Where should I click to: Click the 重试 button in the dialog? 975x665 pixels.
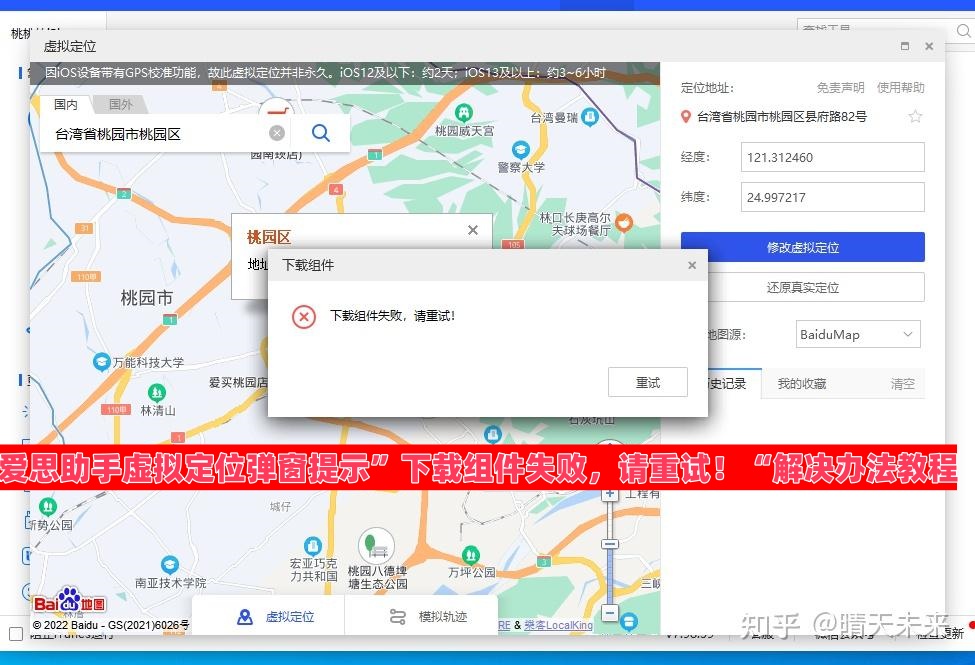pos(648,383)
